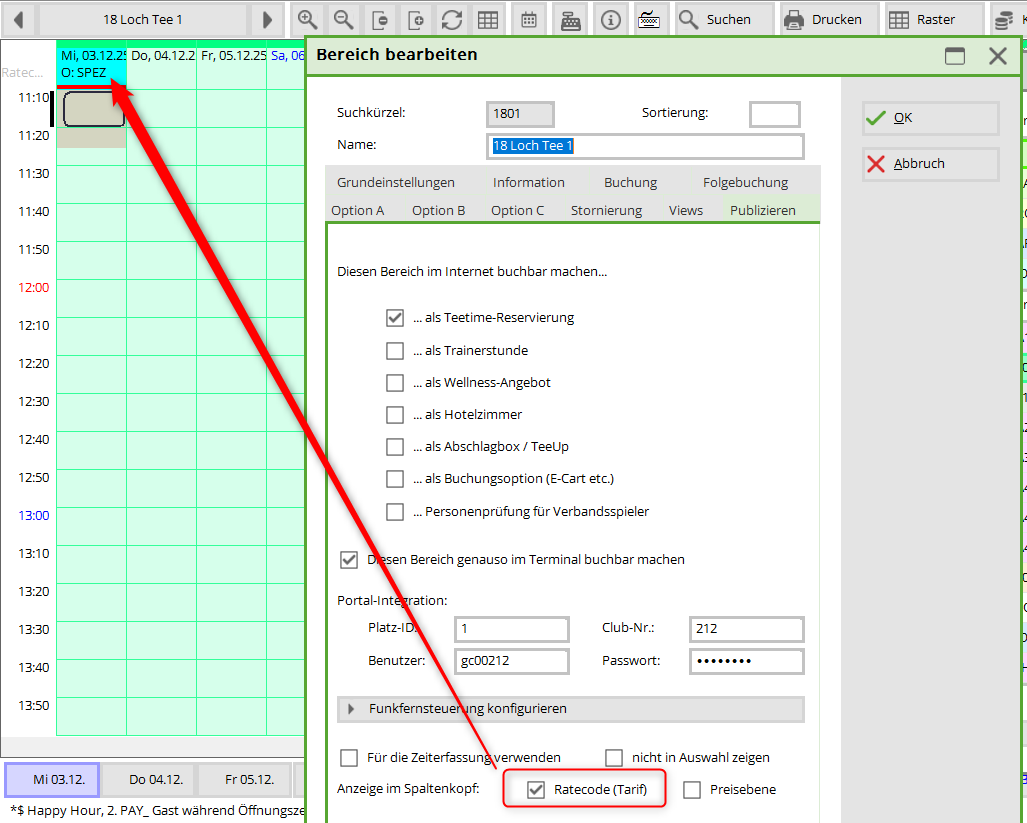The image size is (1027, 823).
Task: Open the Stornierung tab
Action: 606,210
